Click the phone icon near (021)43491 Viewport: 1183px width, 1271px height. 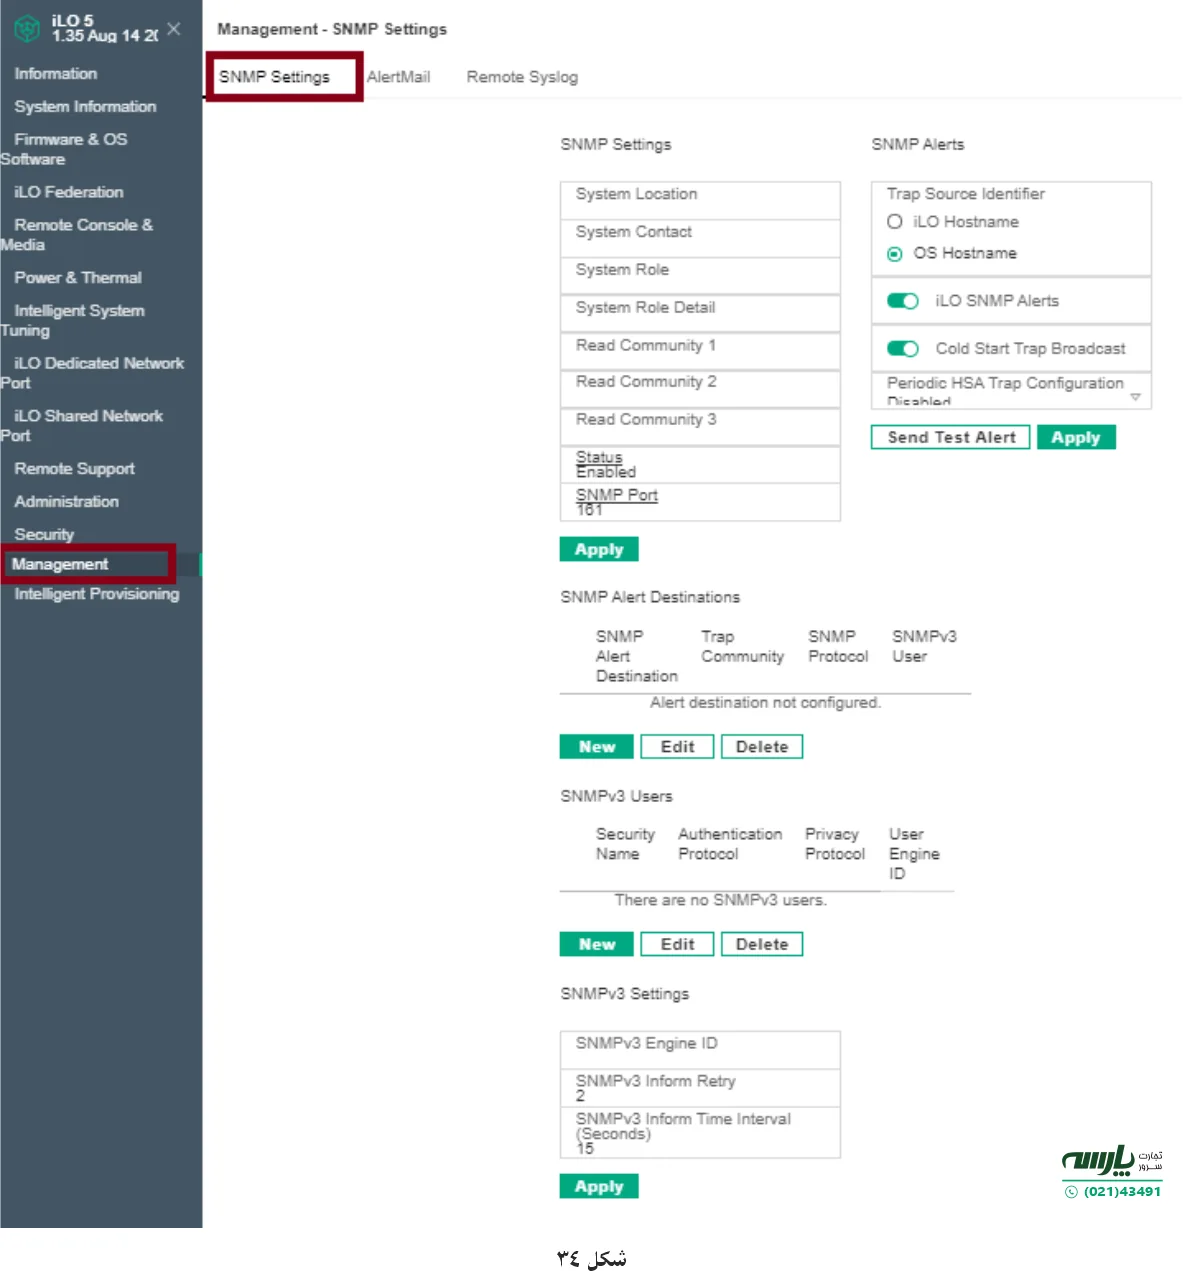1069,1192
